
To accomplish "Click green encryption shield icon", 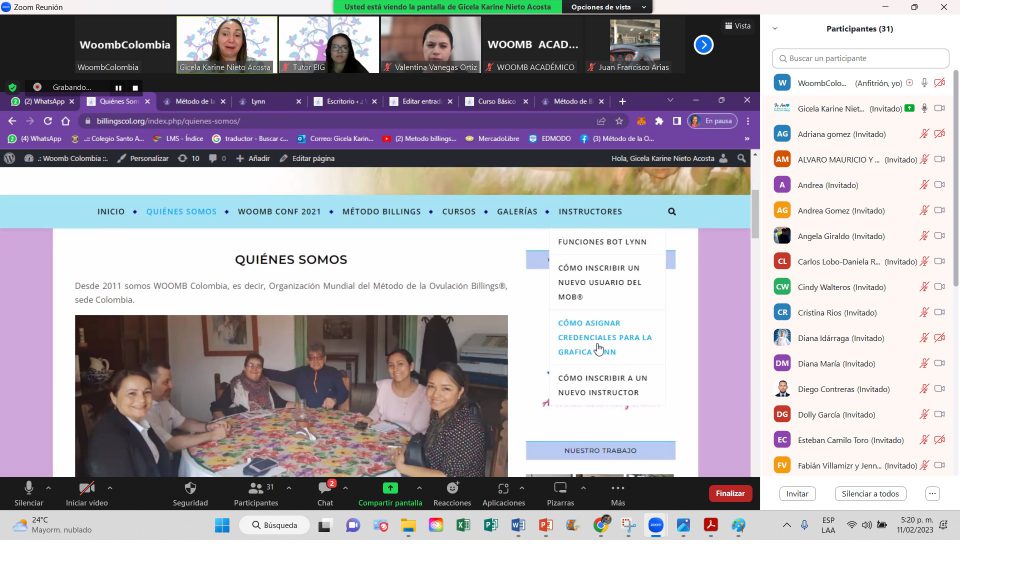I will (x=12, y=87).
